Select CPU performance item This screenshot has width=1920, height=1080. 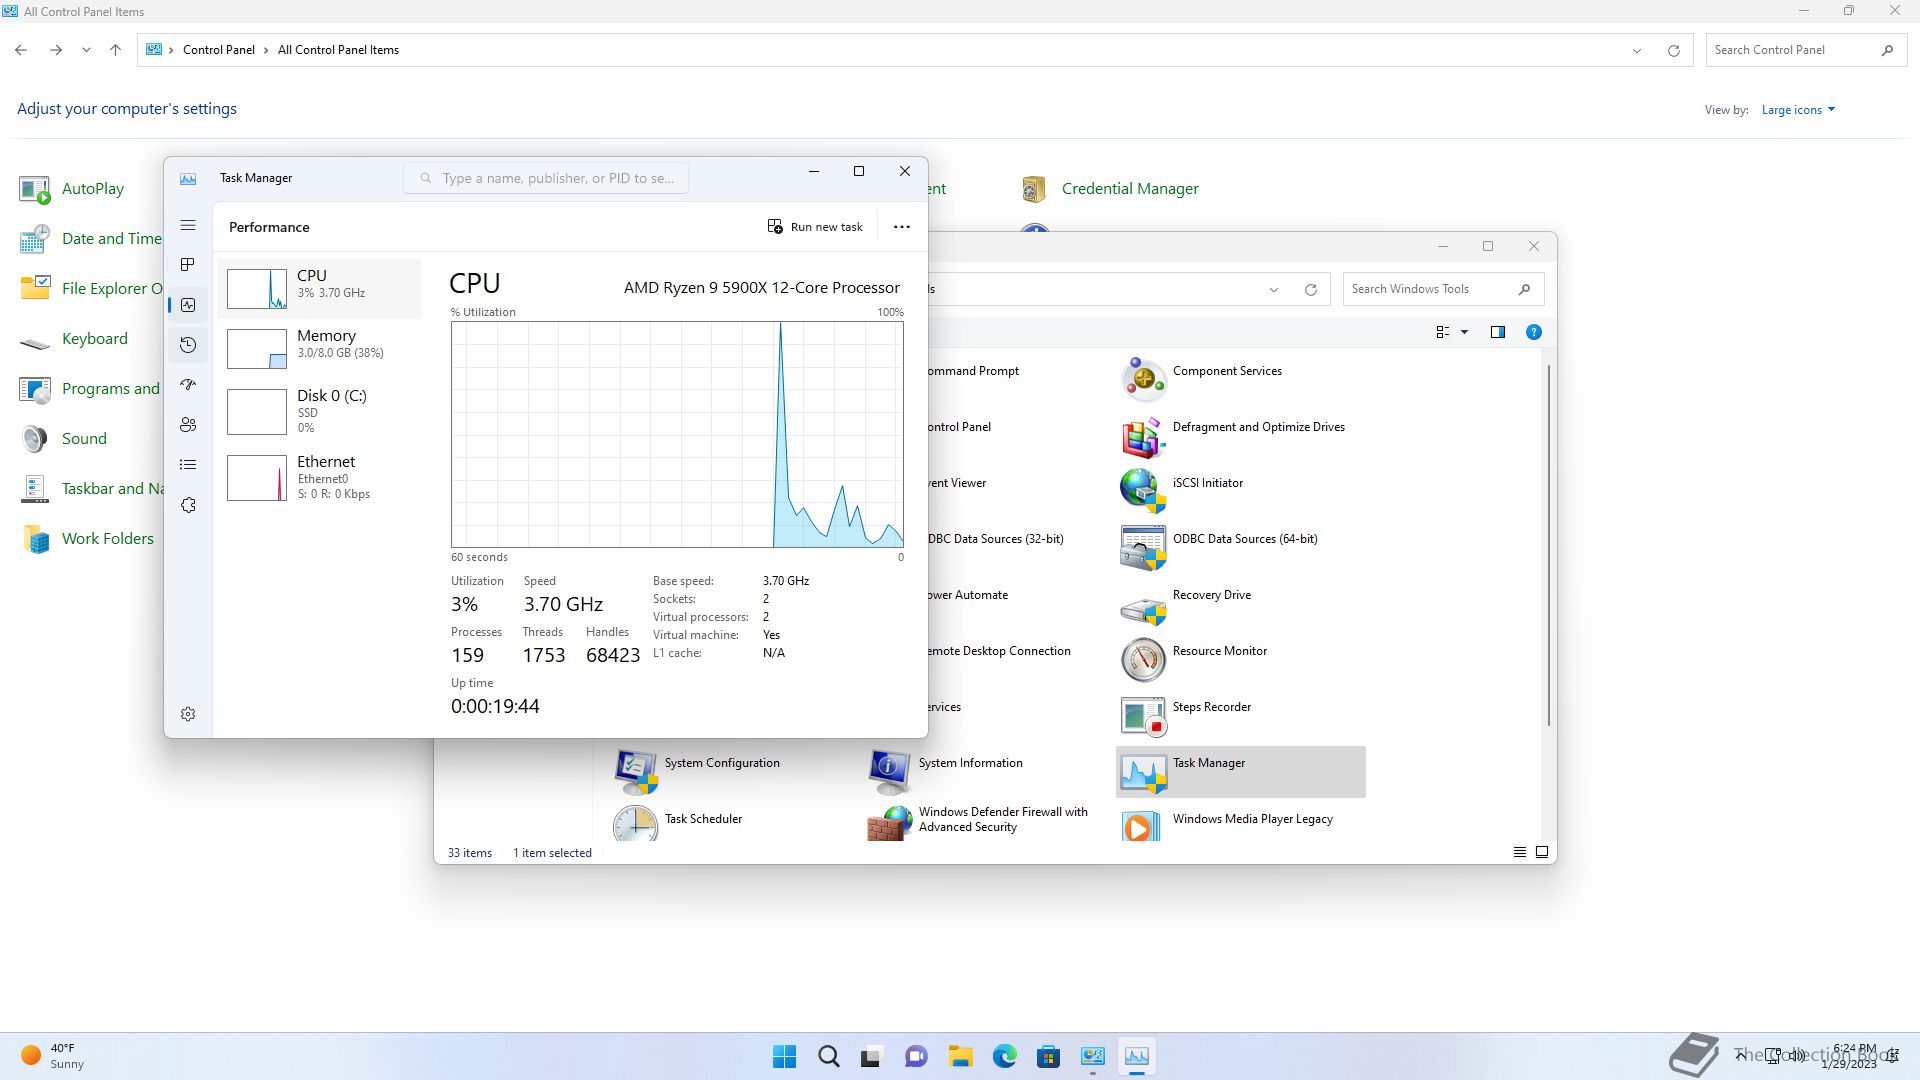pos(319,288)
